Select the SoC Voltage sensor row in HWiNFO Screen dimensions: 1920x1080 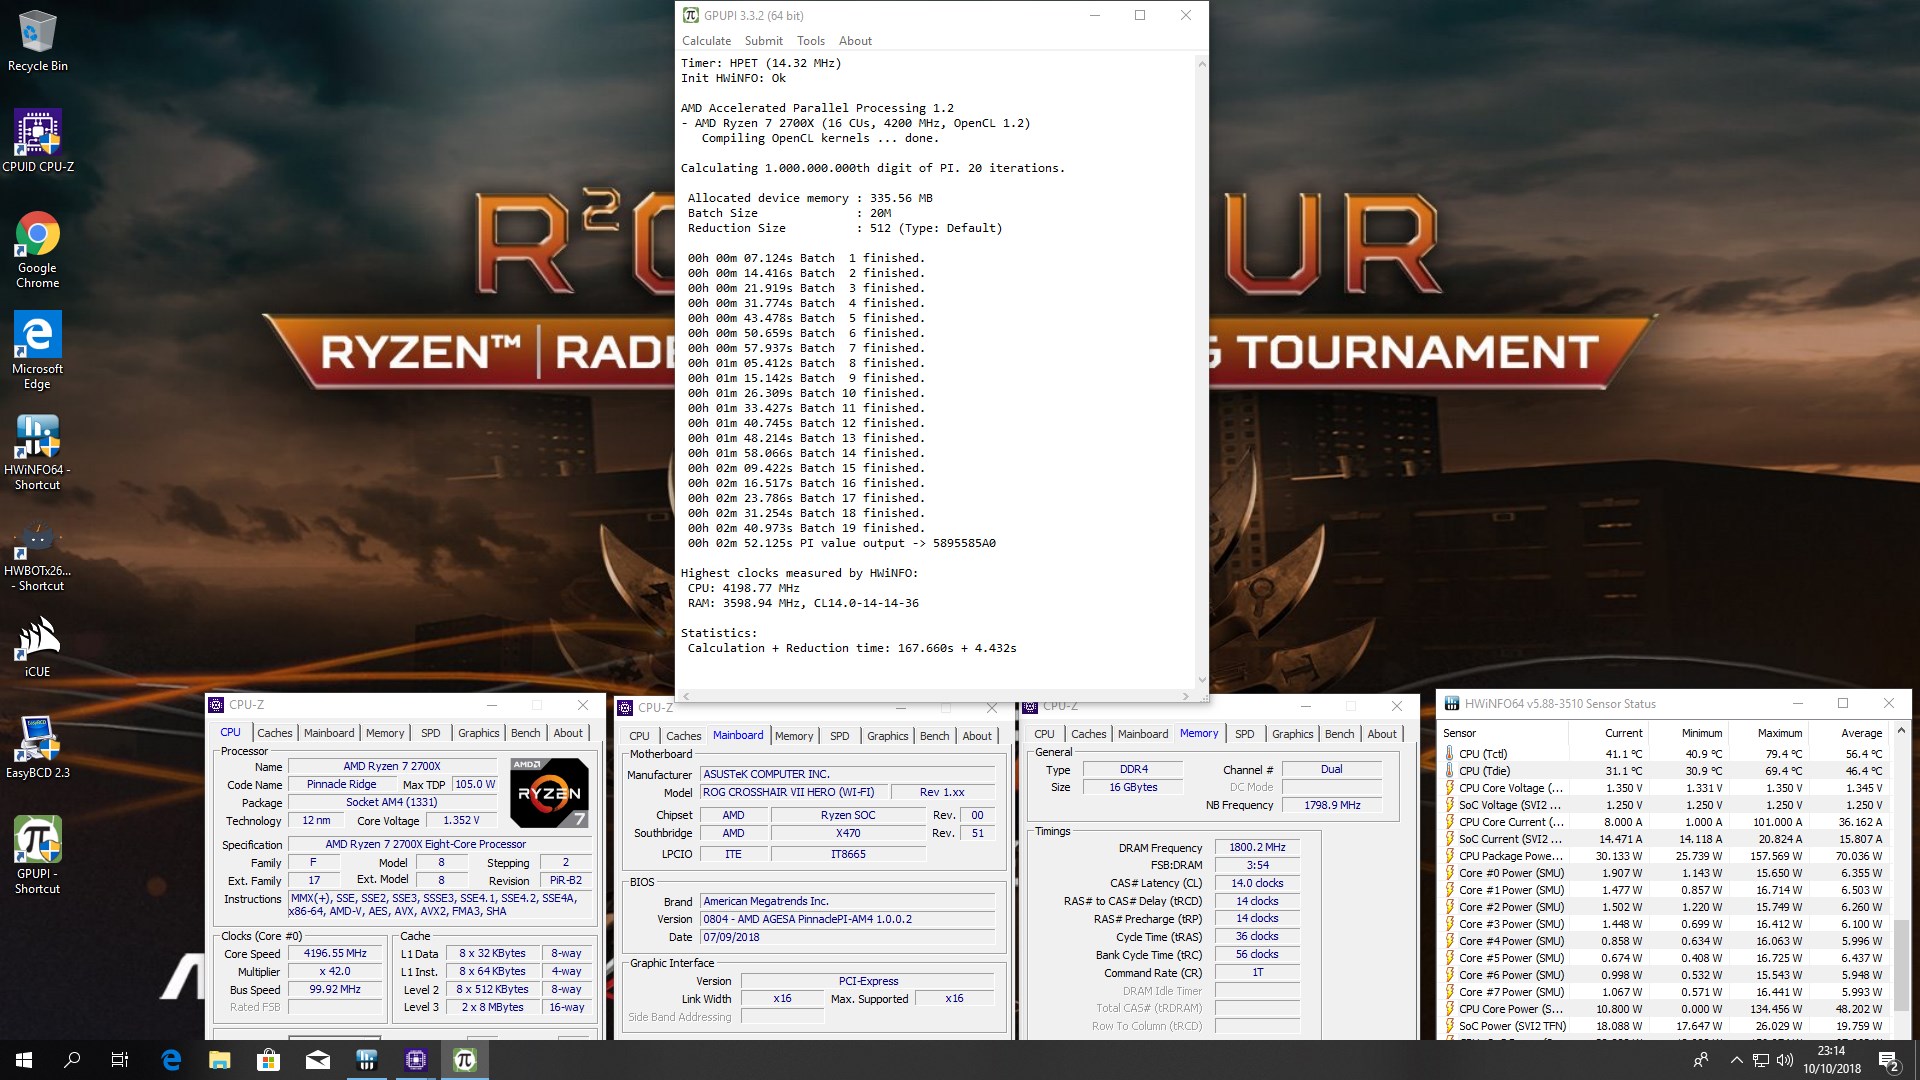(1663, 805)
